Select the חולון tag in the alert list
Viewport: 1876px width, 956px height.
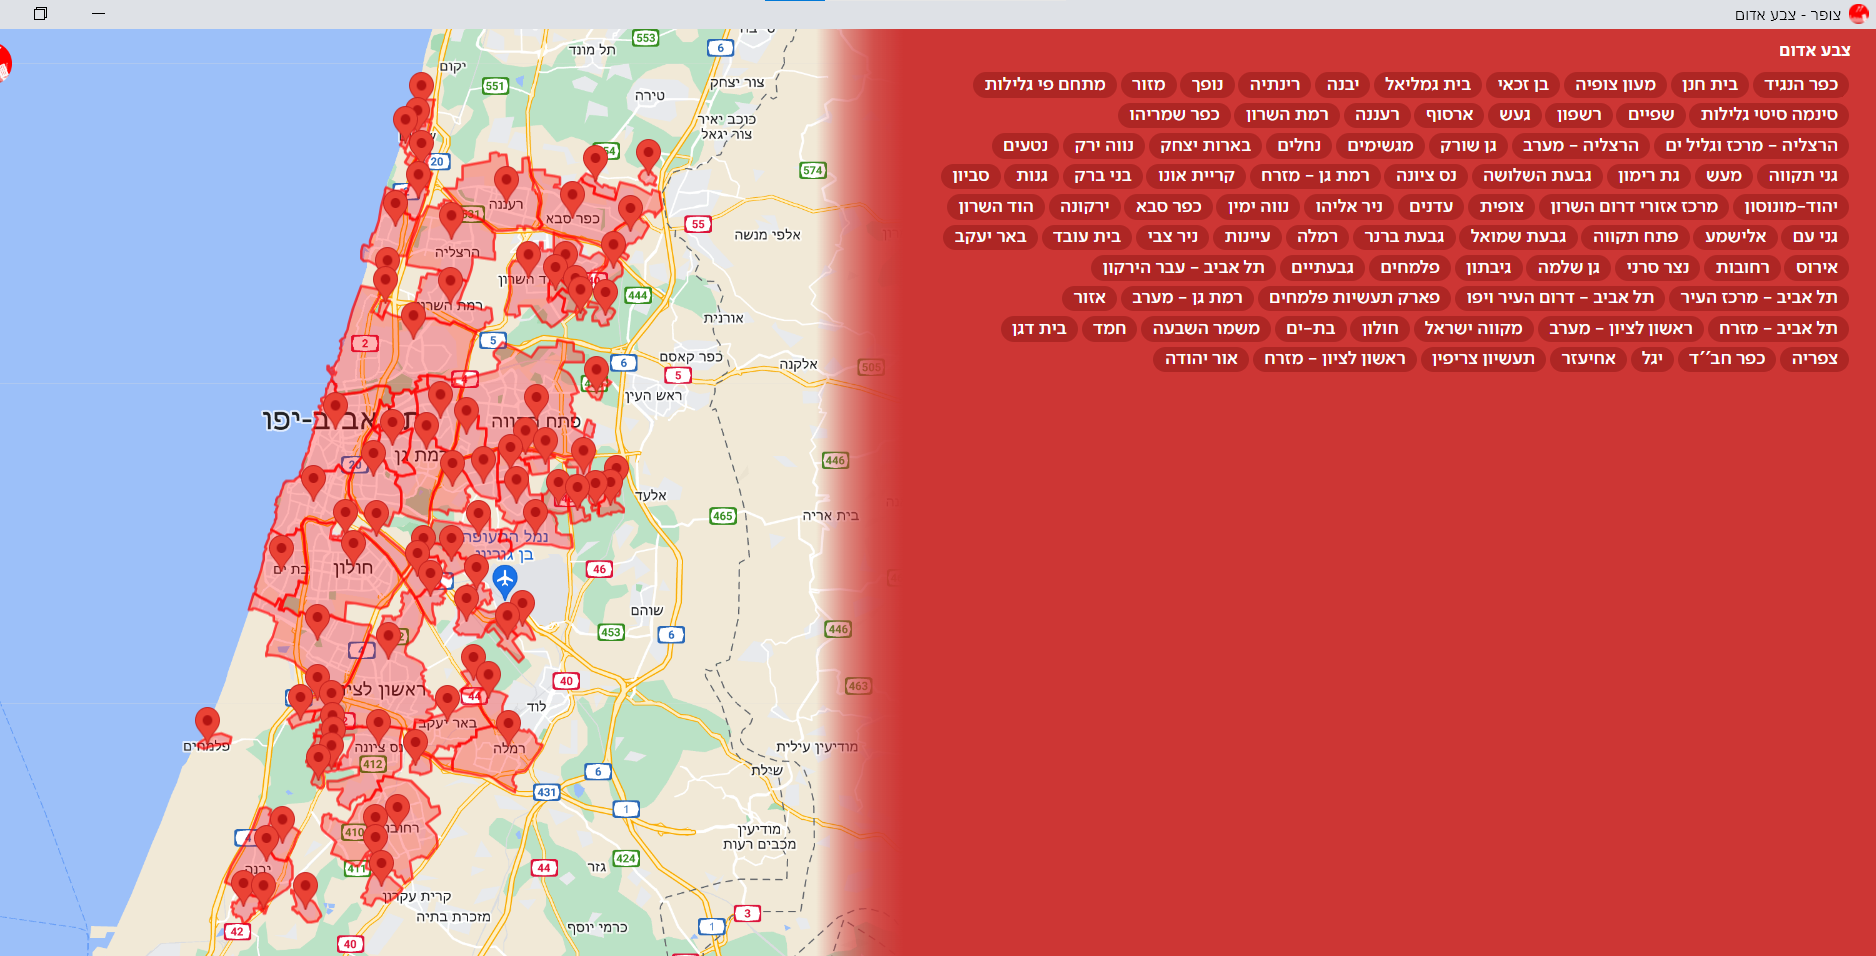coord(1380,329)
